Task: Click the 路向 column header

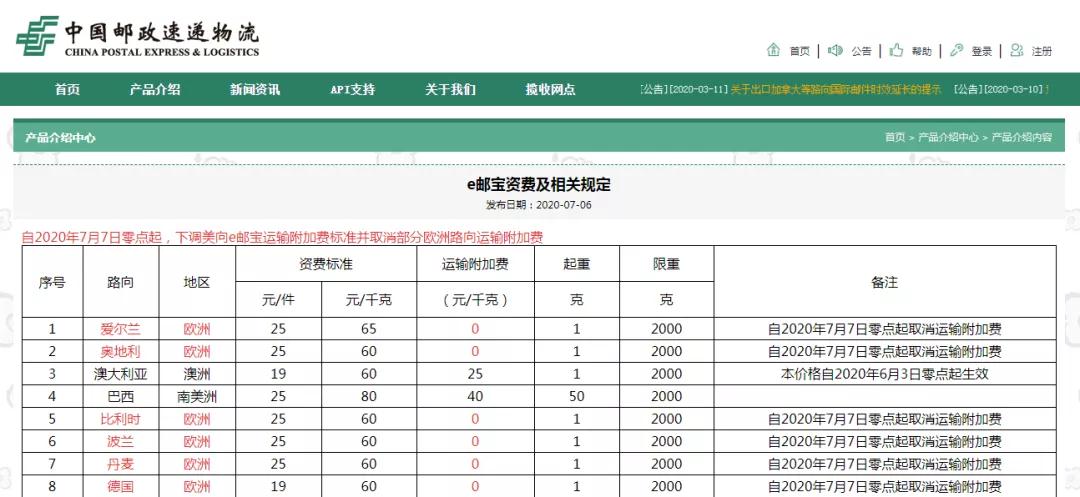Action: (121, 282)
